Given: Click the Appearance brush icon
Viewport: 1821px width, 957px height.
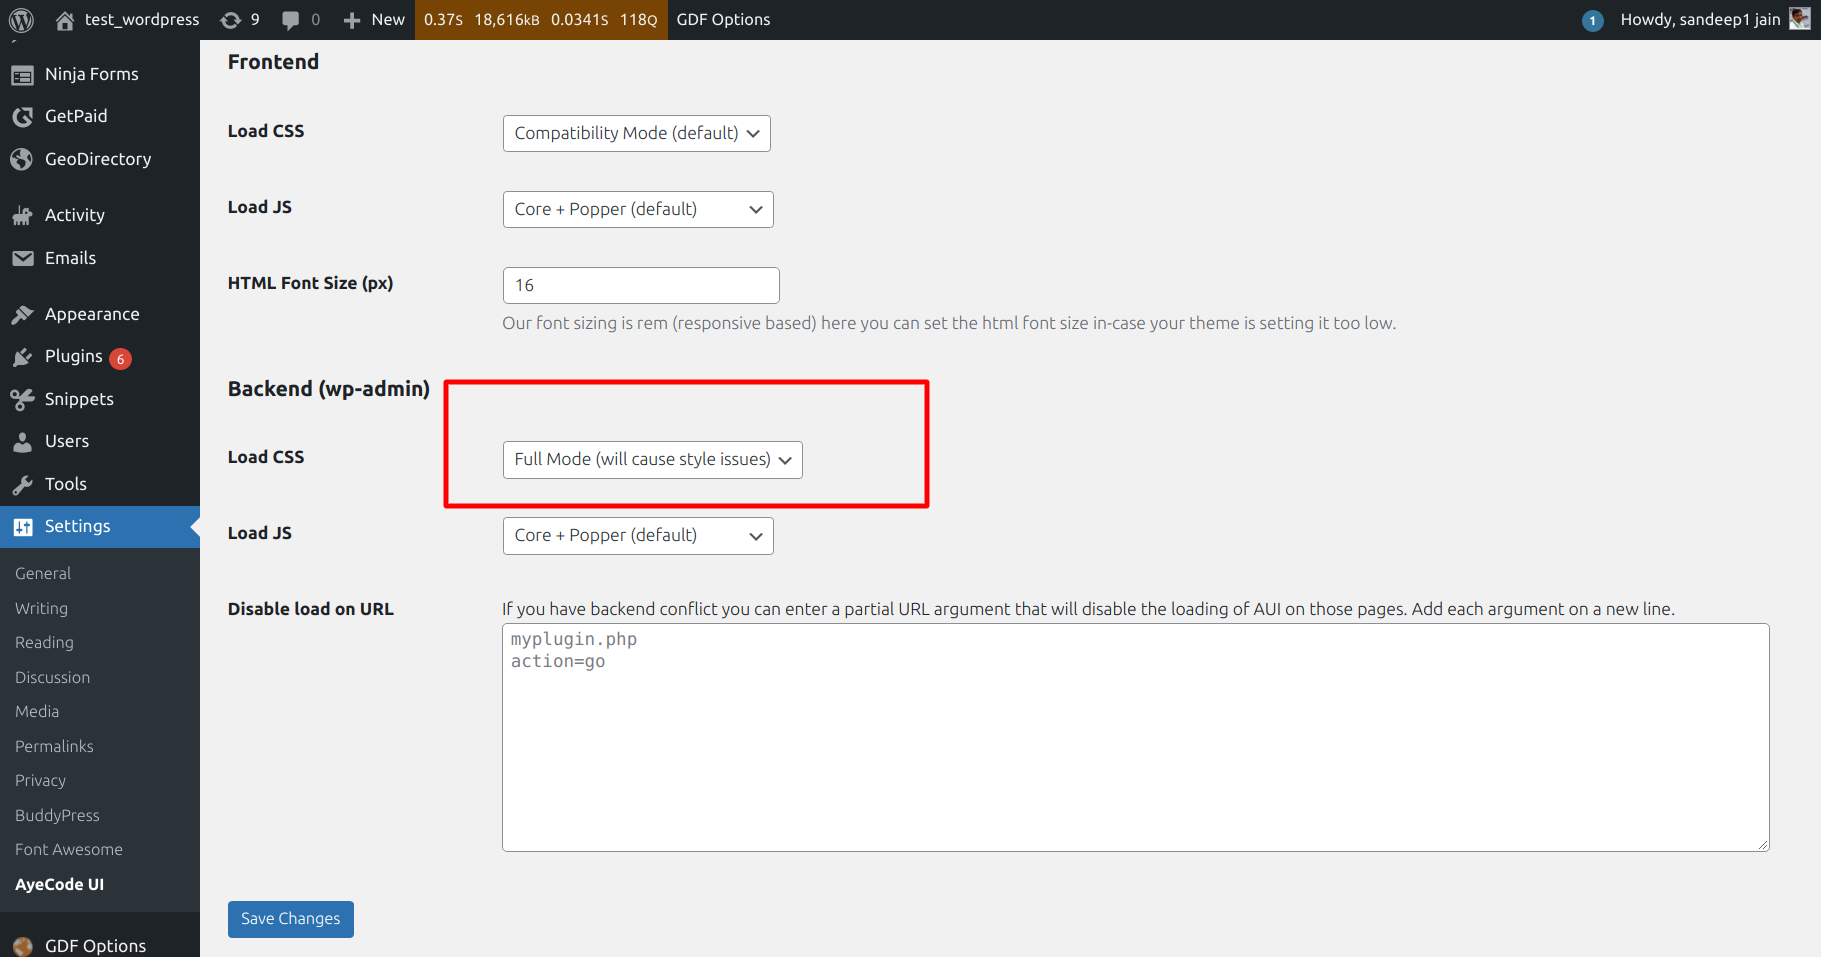Looking at the screenshot, I should point(22,314).
